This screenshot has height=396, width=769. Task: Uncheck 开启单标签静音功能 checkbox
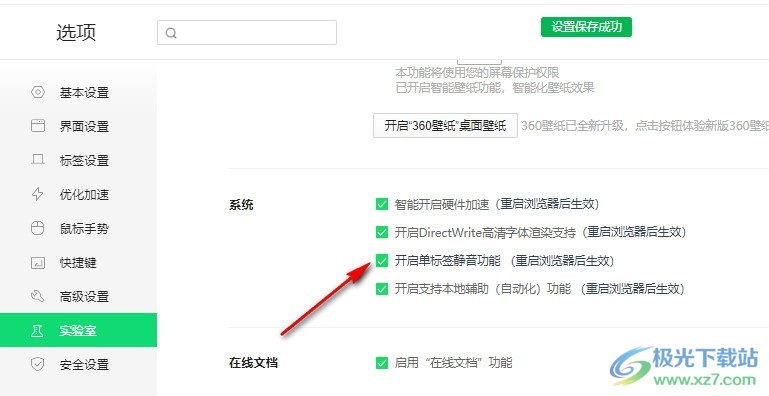(x=382, y=261)
